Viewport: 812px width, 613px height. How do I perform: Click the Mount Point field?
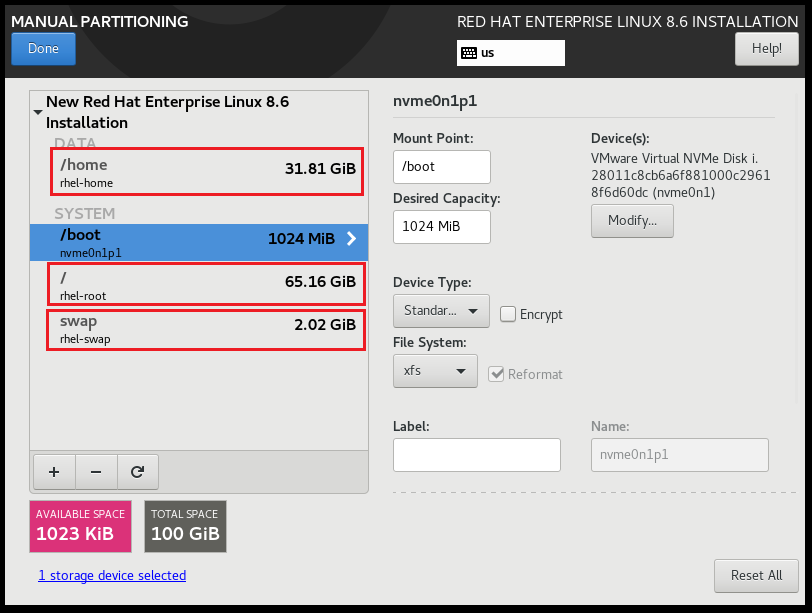point(442,167)
